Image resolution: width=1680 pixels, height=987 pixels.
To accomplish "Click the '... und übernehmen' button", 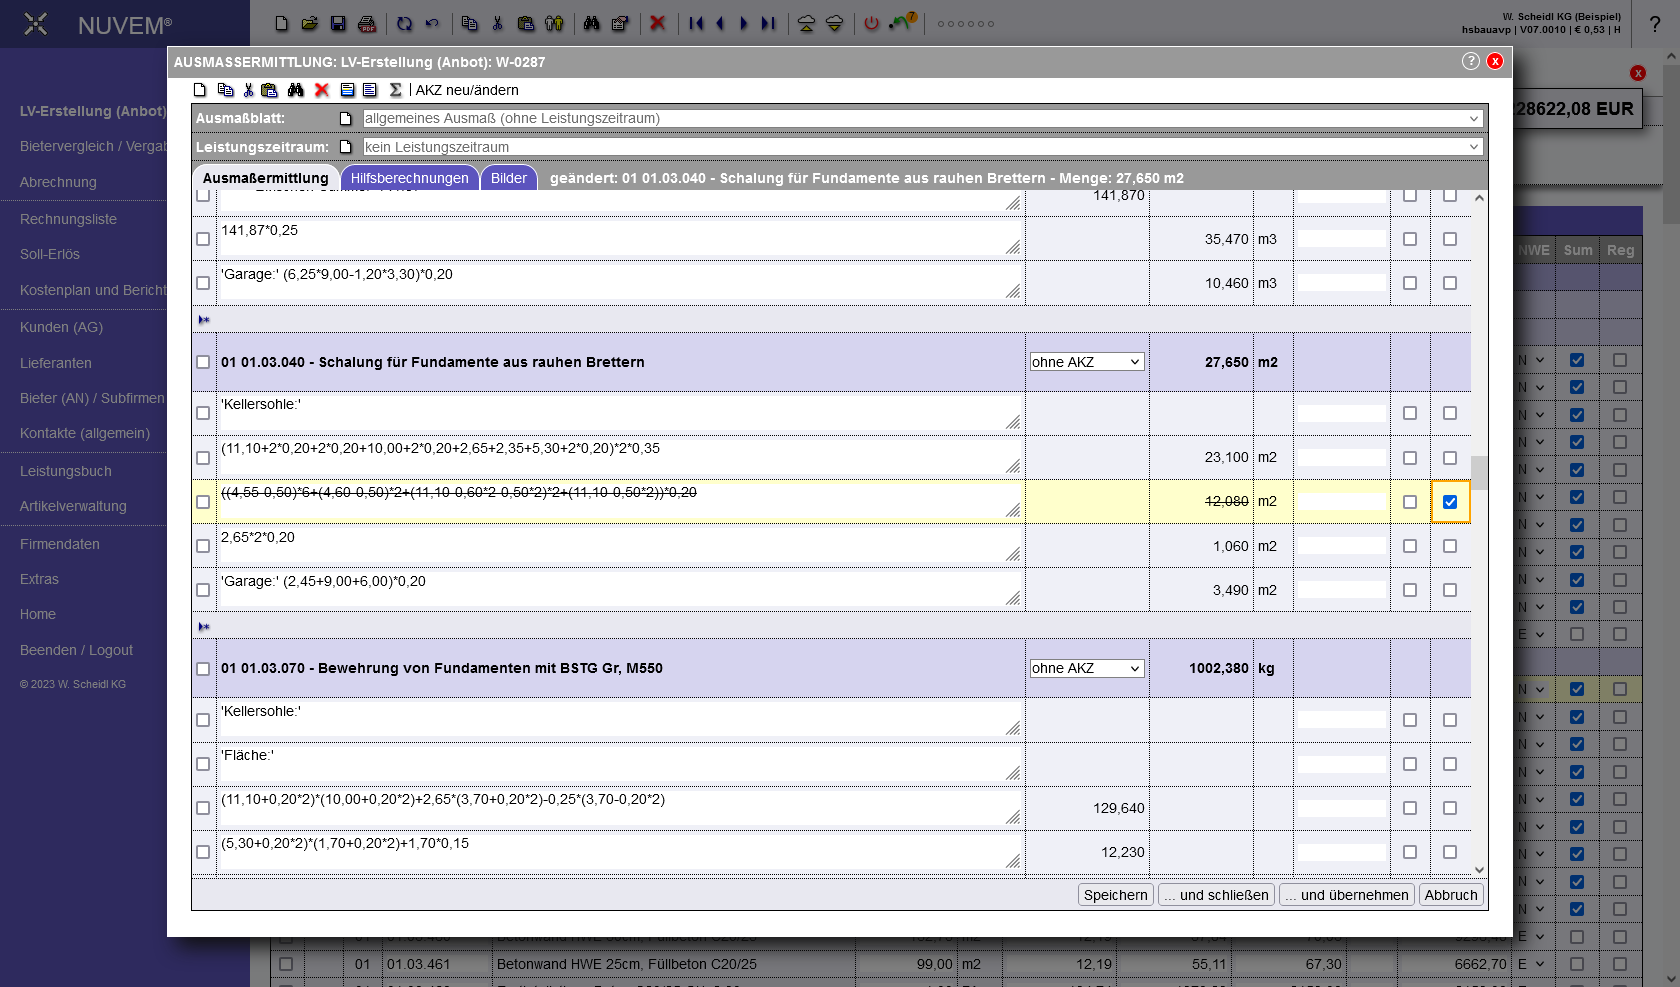I will (1347, 895).
